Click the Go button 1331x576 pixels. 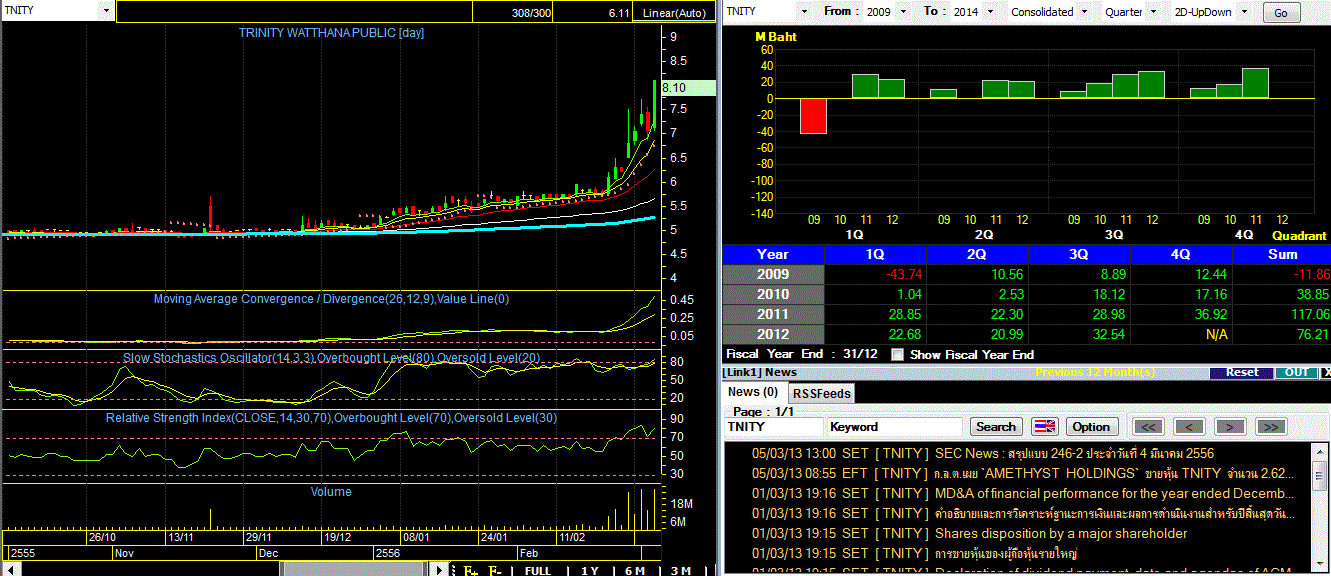pos(1282,13)
